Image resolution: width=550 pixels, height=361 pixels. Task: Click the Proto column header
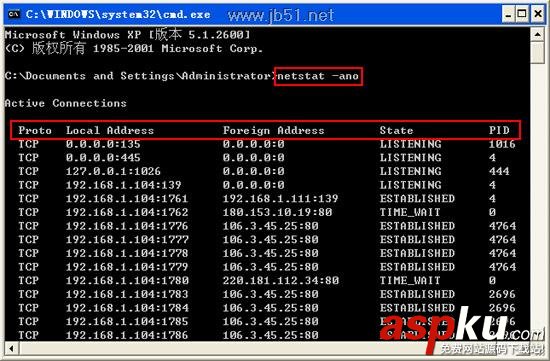[35, 131]
